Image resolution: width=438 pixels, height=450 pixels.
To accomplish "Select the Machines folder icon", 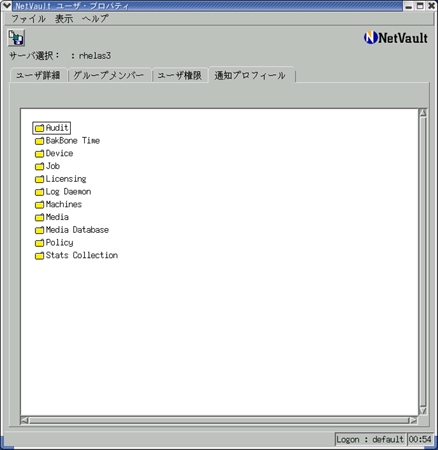I will point(39,205).
